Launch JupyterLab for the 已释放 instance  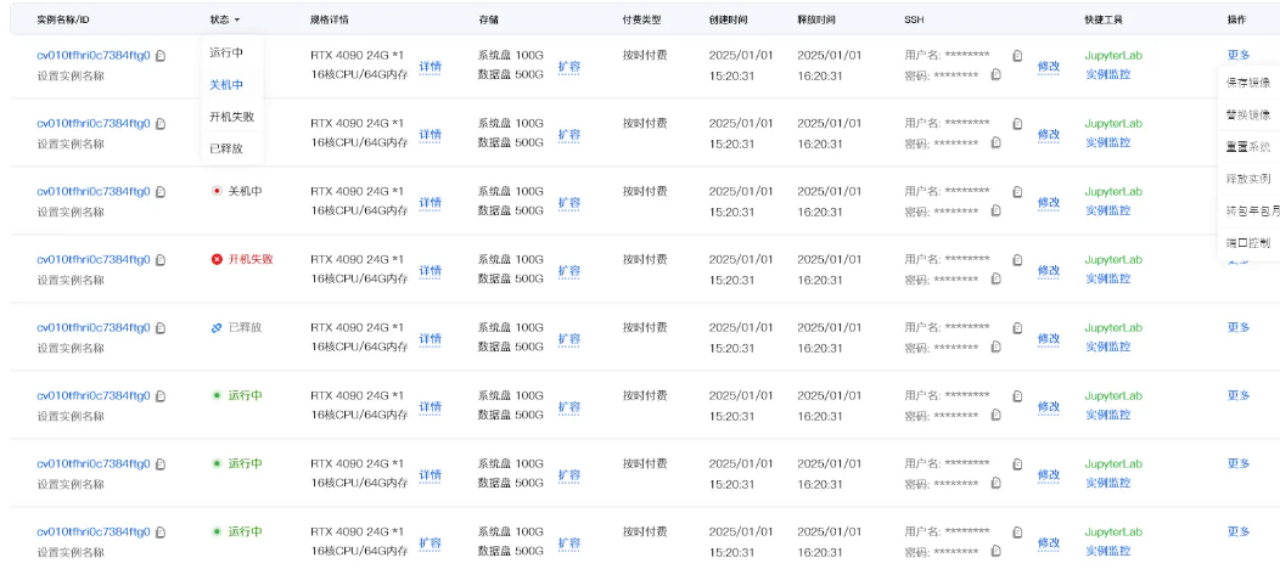tap(1113, 327)
